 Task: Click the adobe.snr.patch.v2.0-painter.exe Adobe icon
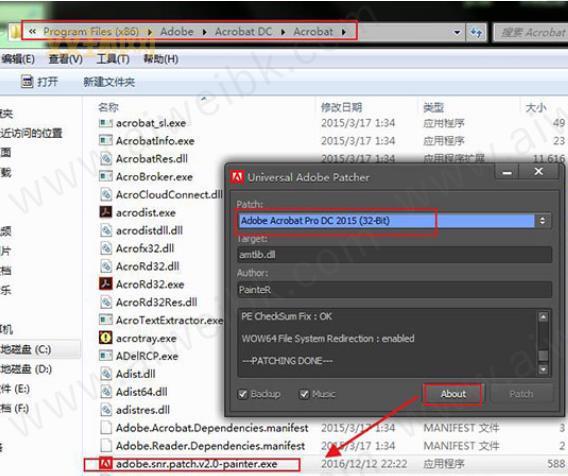pyautogui.click(x=106, y=464)
